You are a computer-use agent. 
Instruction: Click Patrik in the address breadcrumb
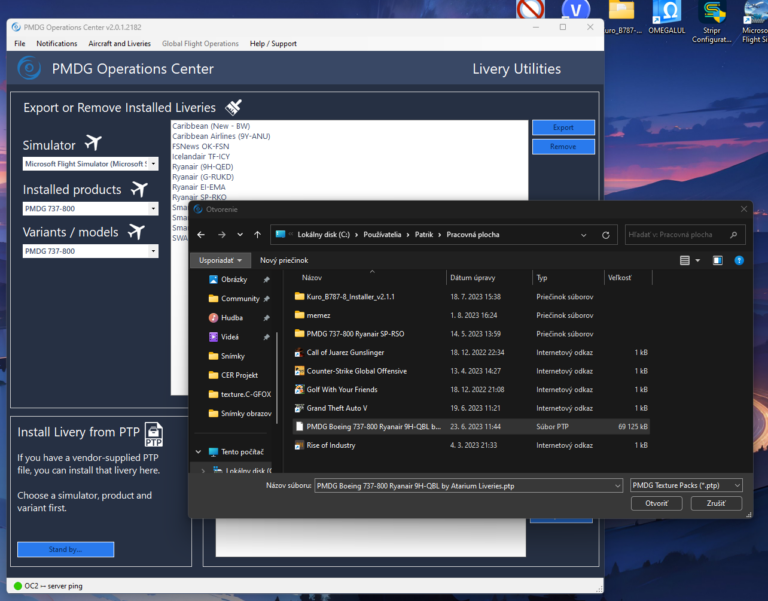coord(424,235)
